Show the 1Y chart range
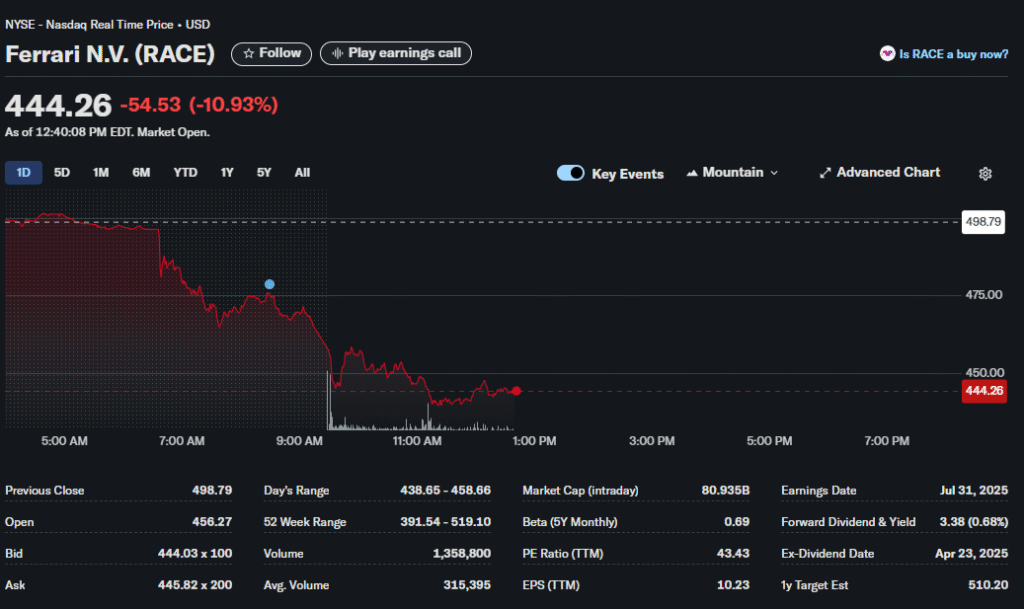1024x609 pixels. point(227,172)
